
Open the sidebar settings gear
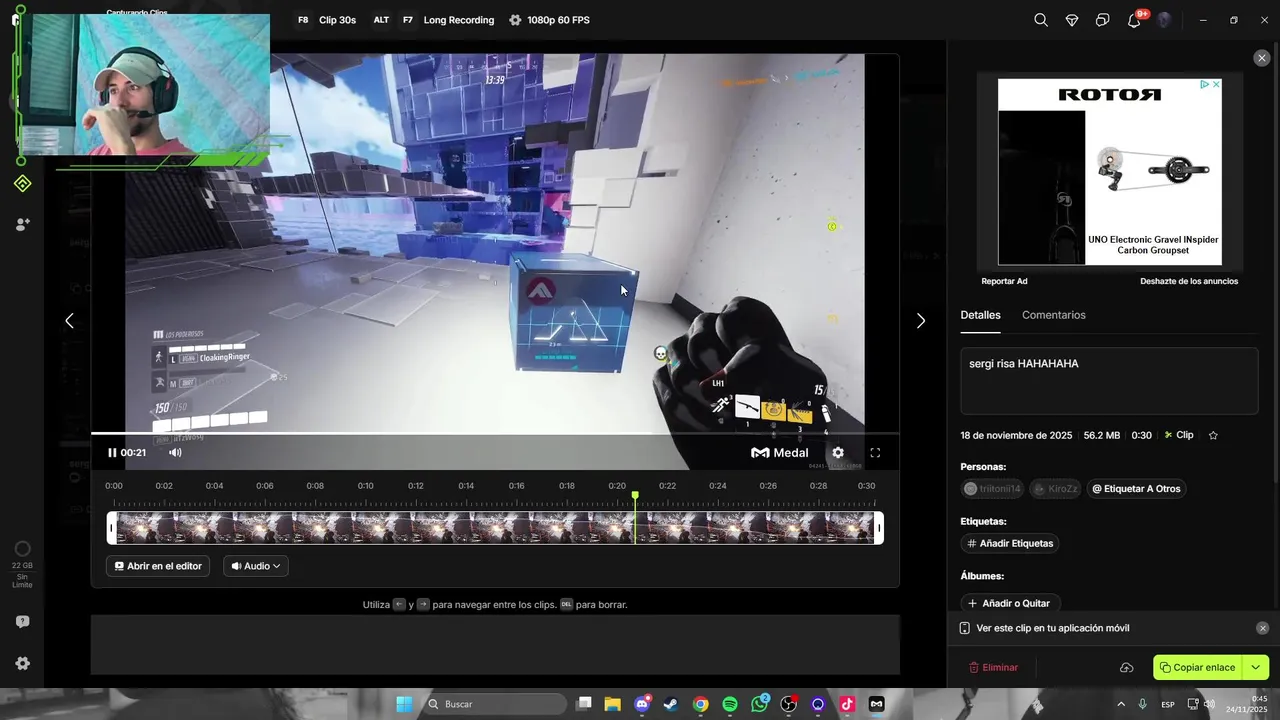tap(22, 663)
